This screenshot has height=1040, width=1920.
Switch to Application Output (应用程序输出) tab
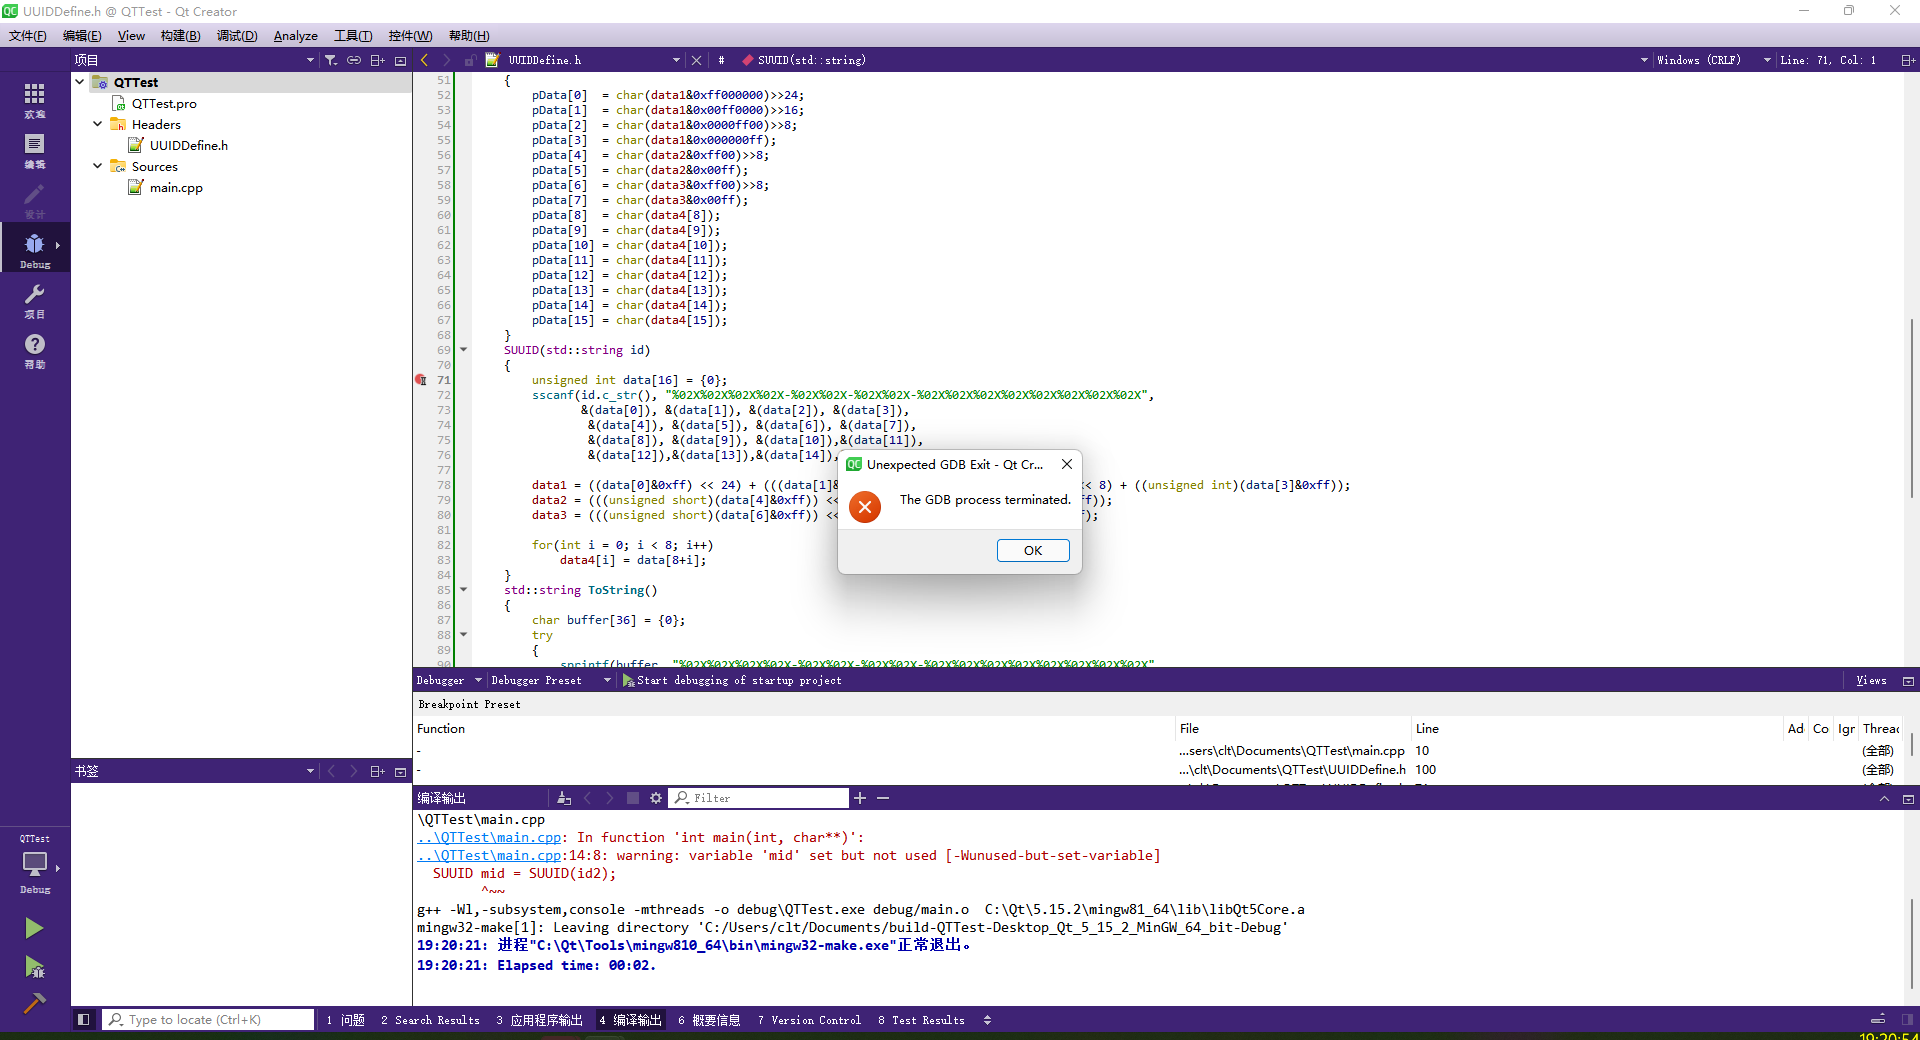click(x=539, y=1020)
